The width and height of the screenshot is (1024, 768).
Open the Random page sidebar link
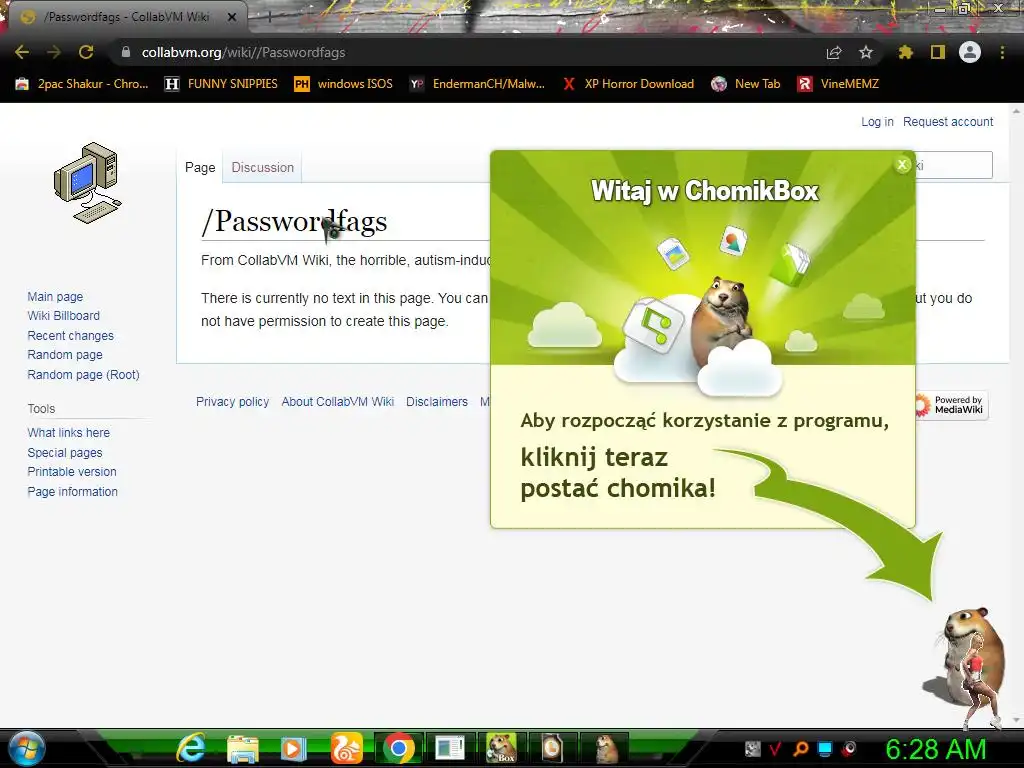tap(65, 355)
